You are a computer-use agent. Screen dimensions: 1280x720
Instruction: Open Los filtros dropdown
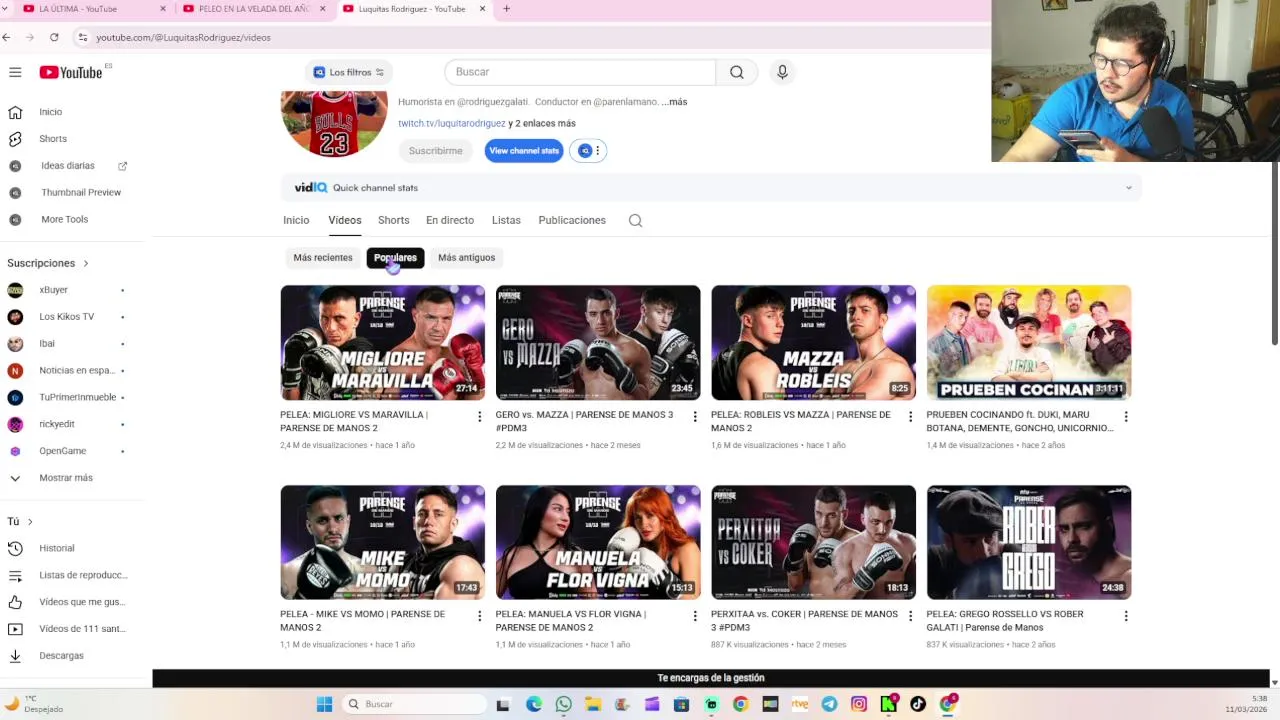348,72
